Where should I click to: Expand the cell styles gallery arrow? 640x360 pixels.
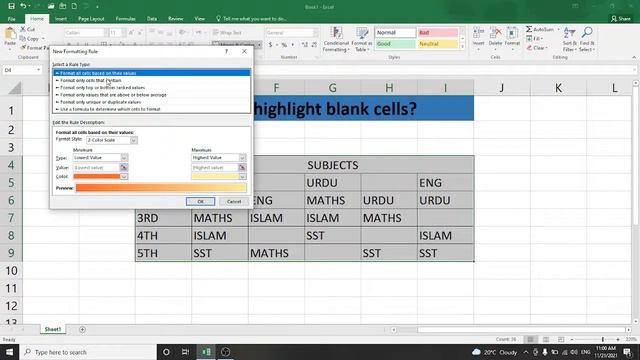(x=462, y=47)
